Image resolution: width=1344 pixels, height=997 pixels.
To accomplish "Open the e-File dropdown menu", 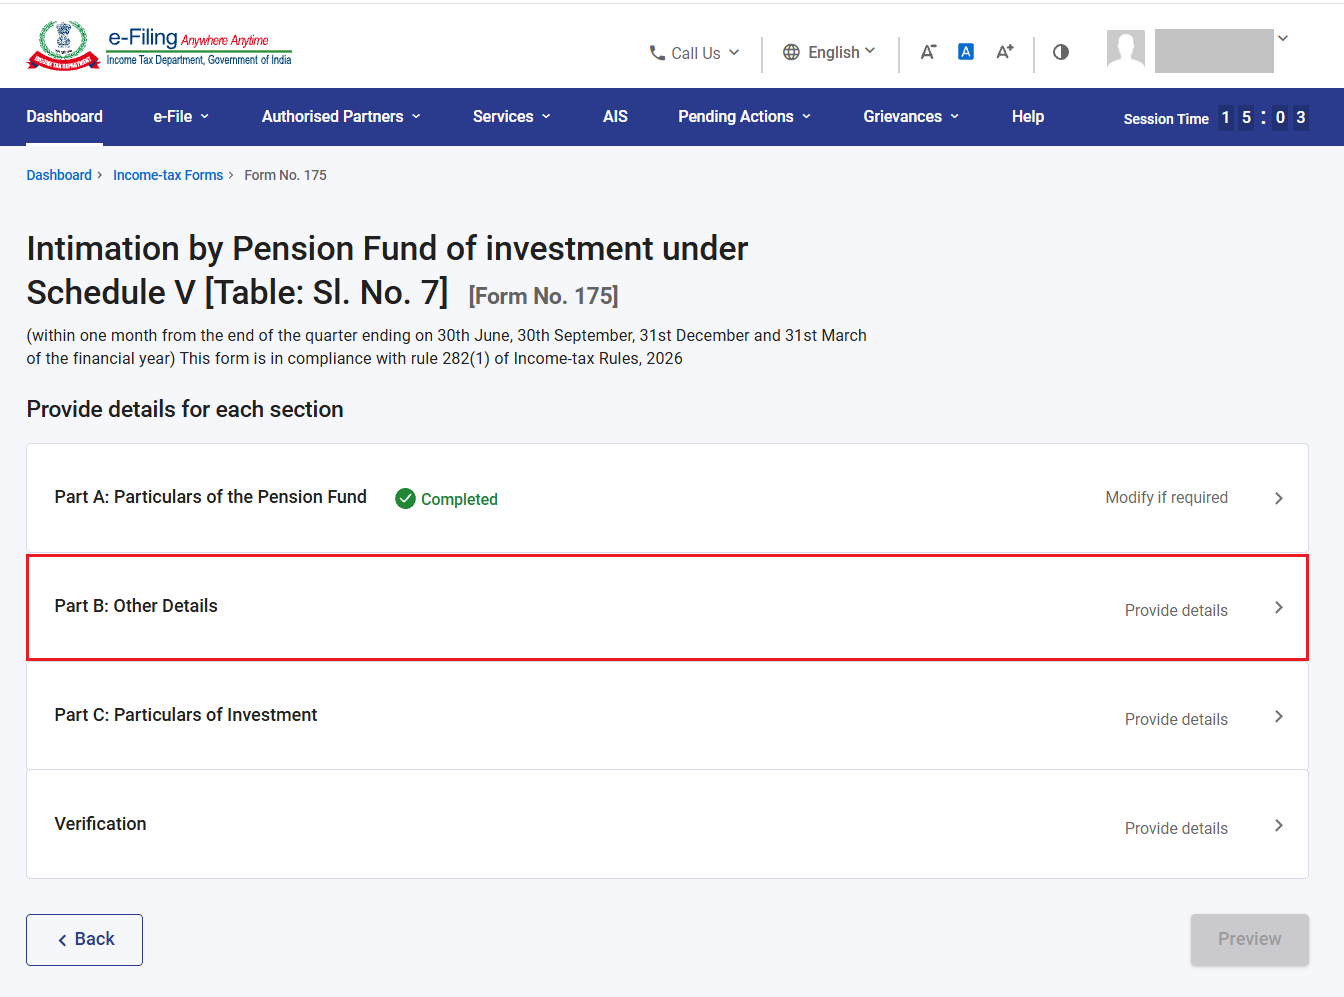I will click(x=181, y=117).
